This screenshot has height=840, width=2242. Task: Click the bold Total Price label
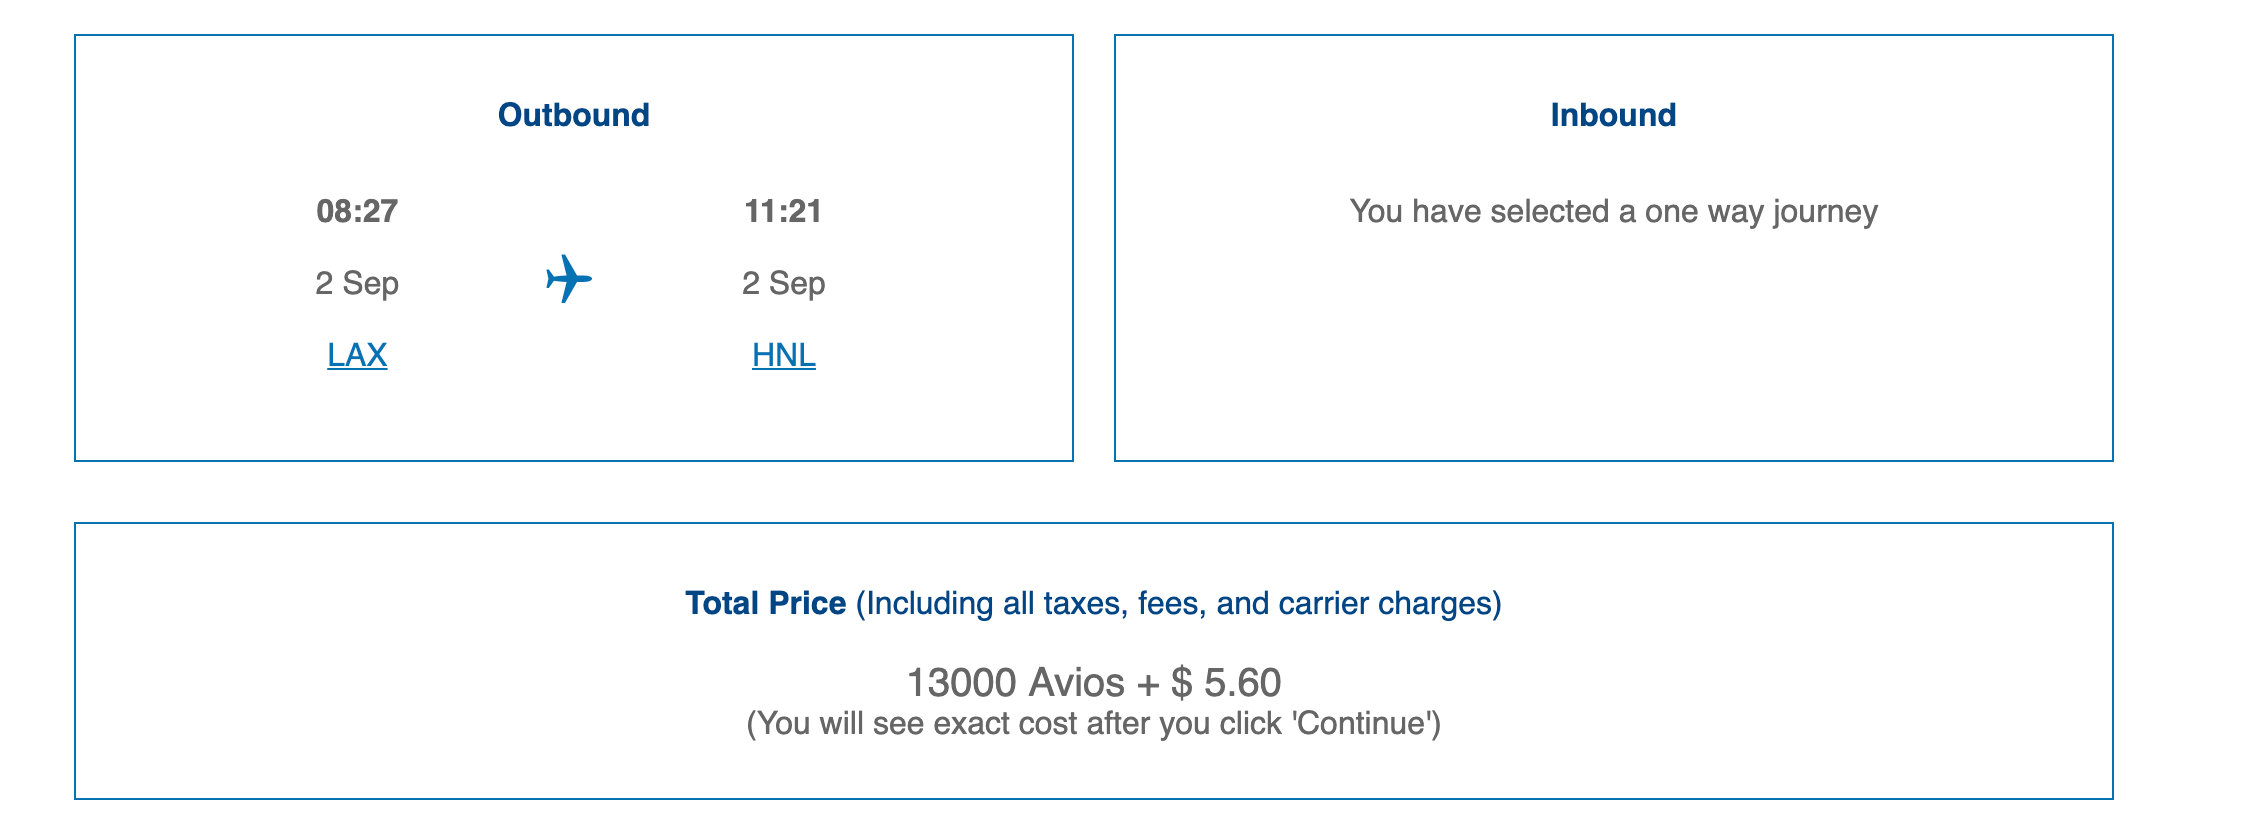tap(765, 603)
